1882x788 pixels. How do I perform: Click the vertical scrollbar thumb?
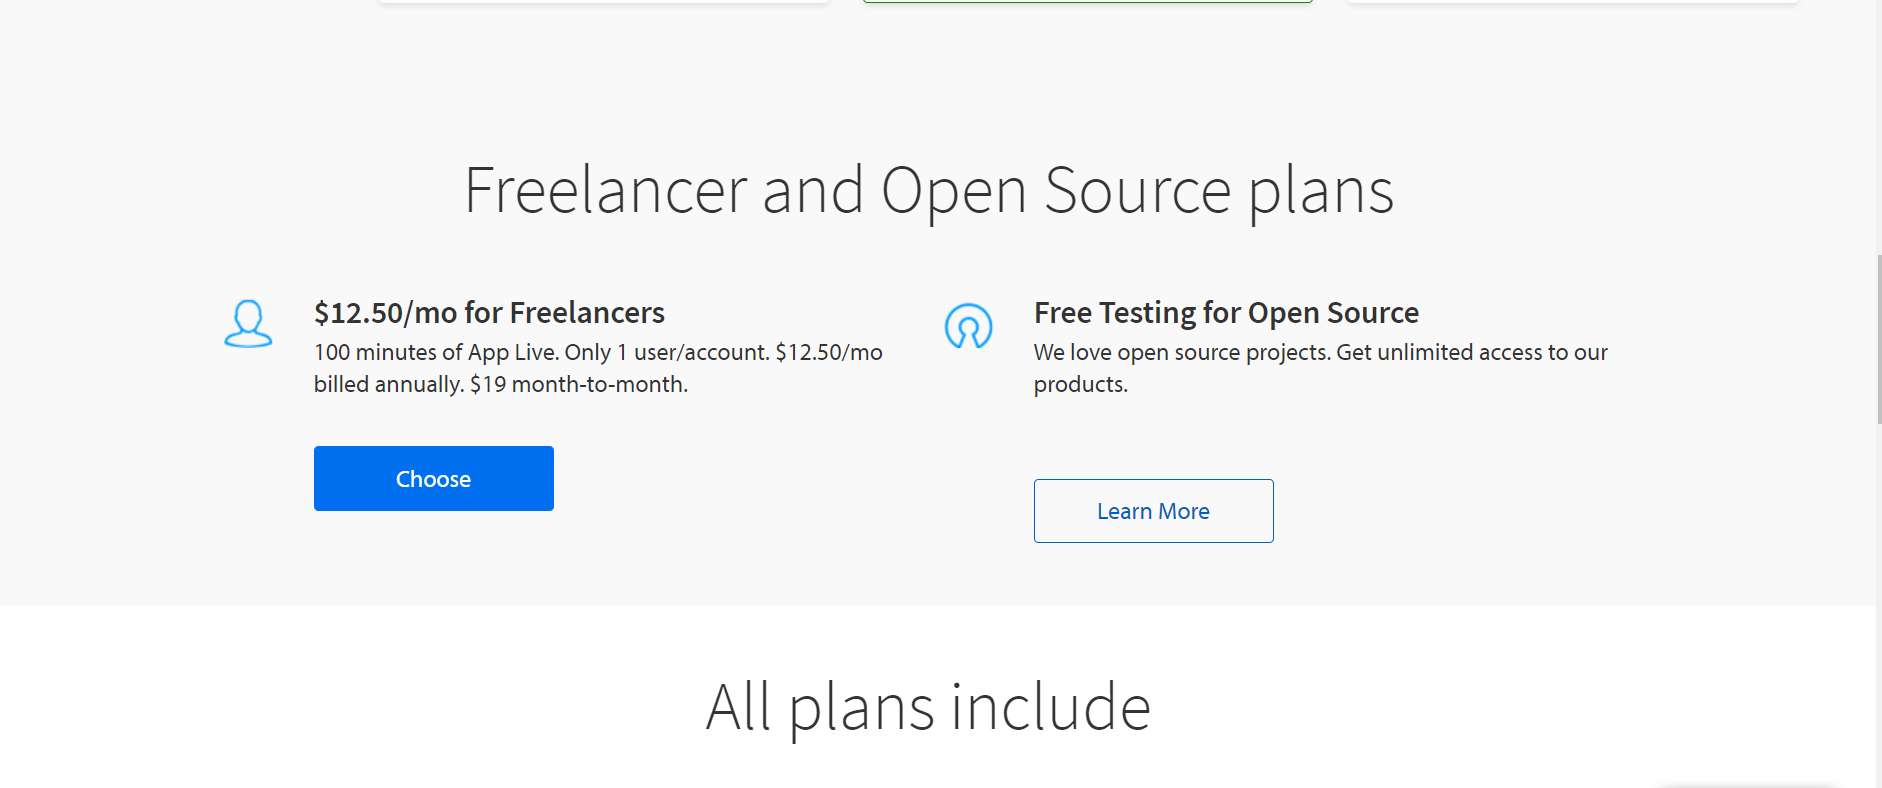tap(1879, 339)
